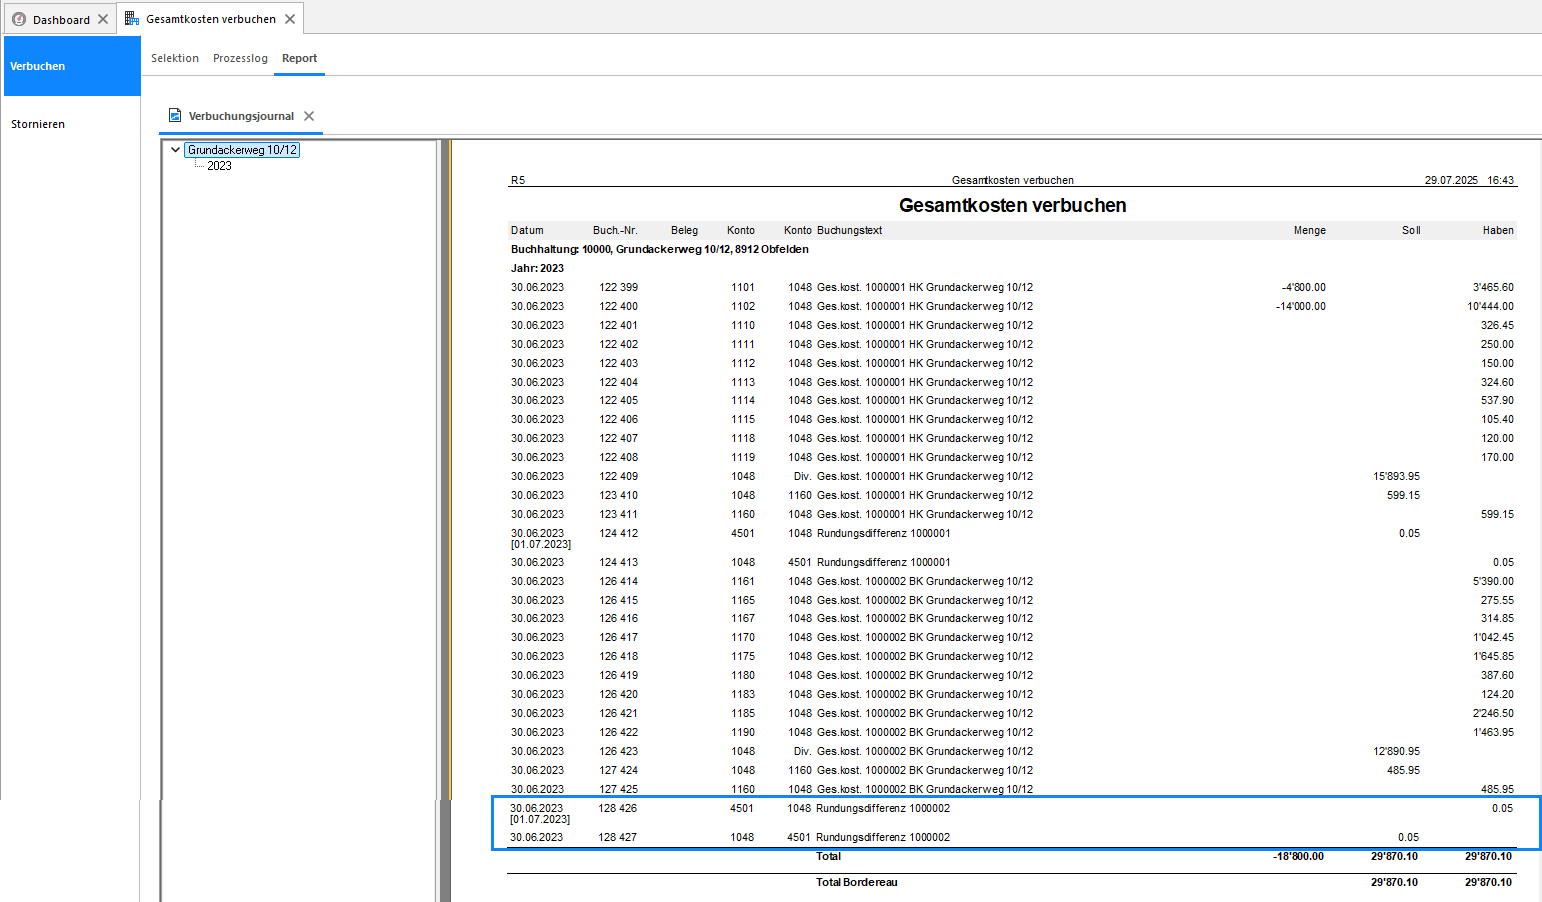1542x902 pixels.
Task: Click the splitter between tree and report
Action: click(x=445, y=520)
